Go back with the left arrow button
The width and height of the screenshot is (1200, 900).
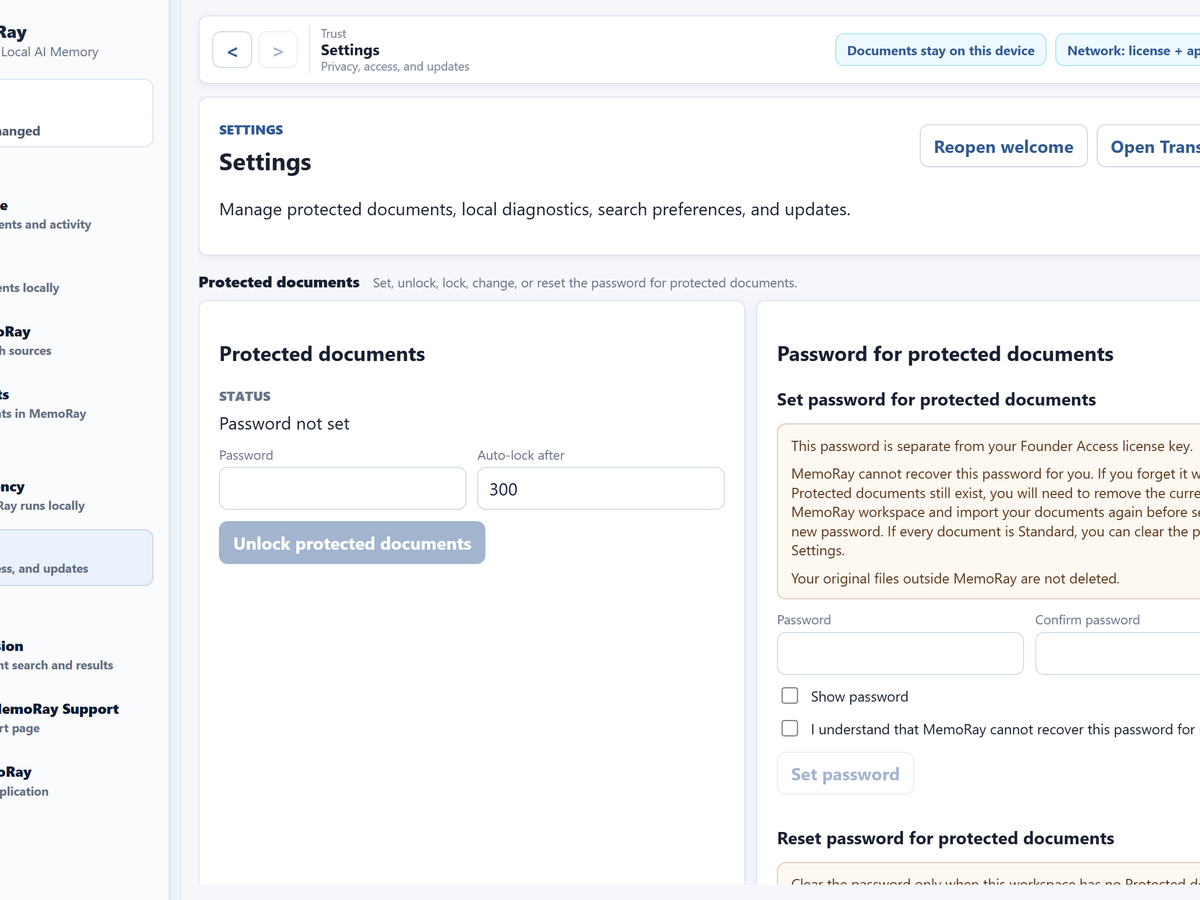point(232,50)
